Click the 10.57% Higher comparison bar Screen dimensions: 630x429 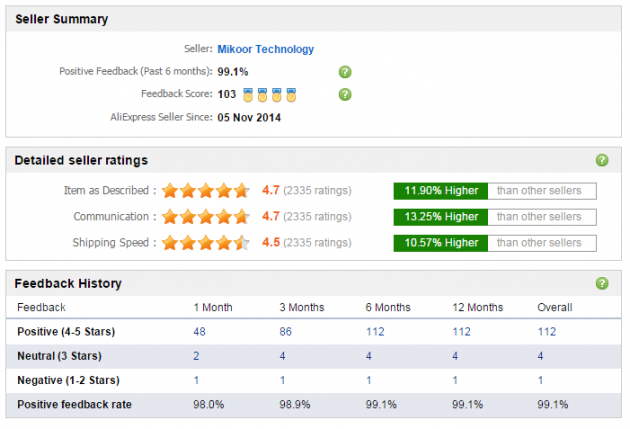tap(441, 243)
